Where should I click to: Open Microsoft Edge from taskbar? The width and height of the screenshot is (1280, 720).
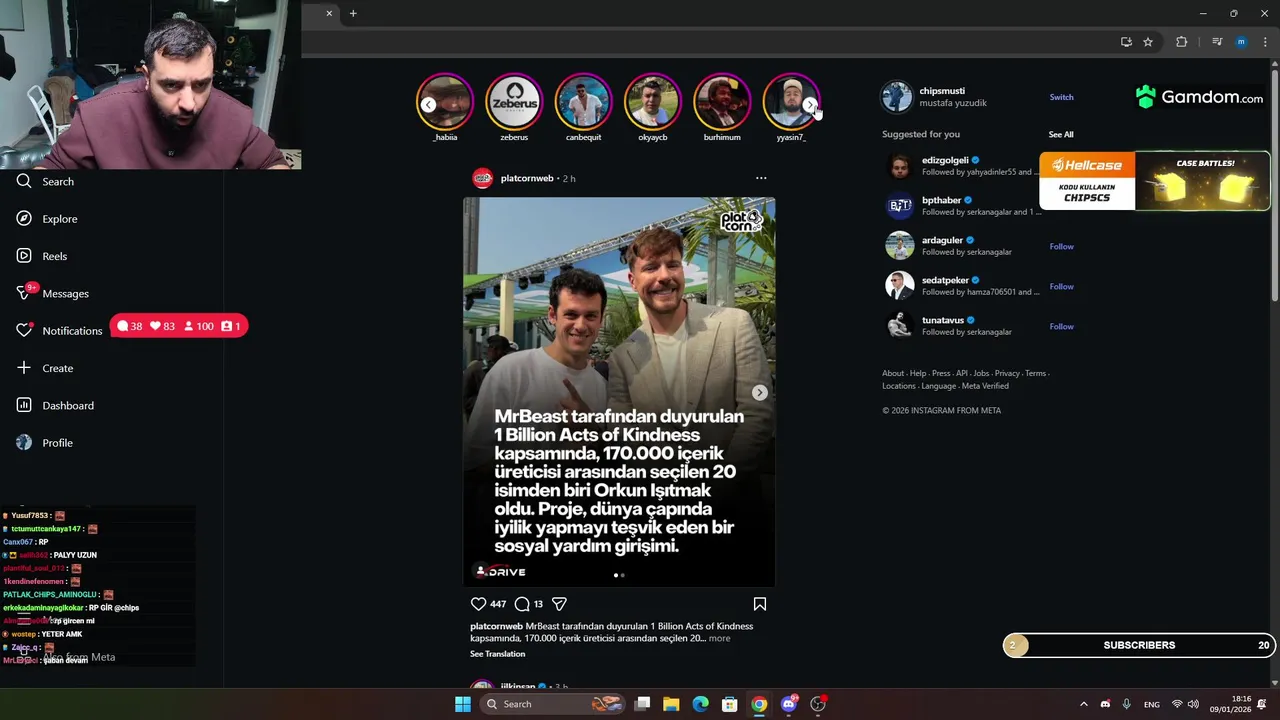click(700, 704)
